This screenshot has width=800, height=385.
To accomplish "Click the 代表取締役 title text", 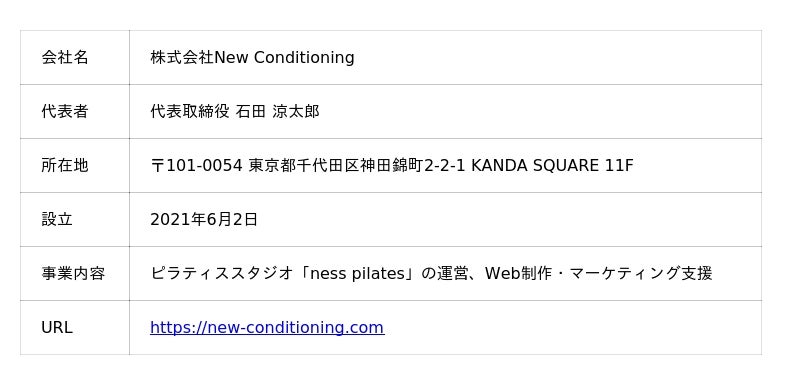I will coord(190,111).
